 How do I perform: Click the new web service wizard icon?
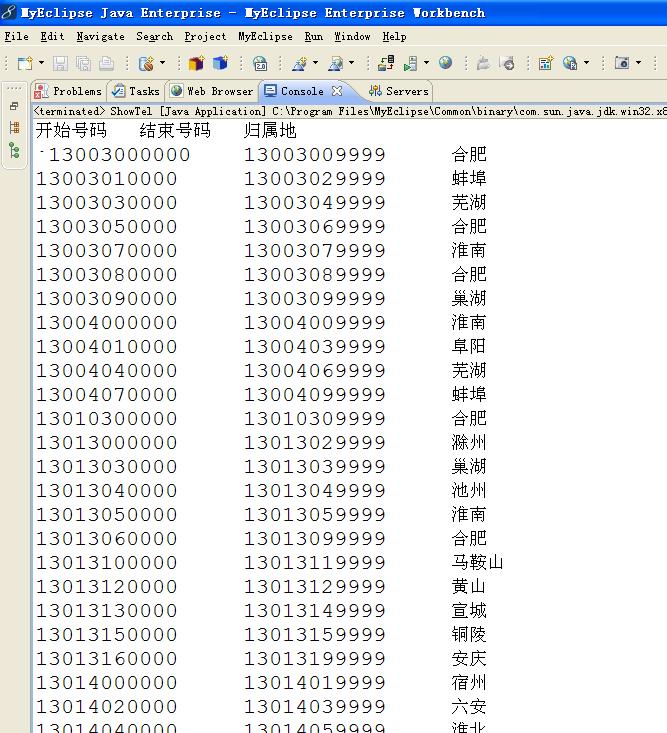click(x=147, y=63)
